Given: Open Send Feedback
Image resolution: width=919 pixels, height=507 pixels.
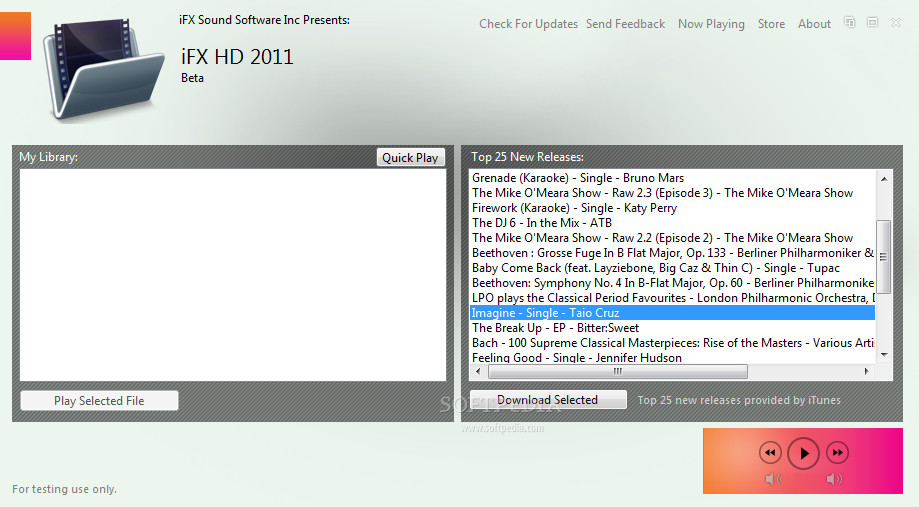Looking at the screenshot, I should click(x=625, y=24).
